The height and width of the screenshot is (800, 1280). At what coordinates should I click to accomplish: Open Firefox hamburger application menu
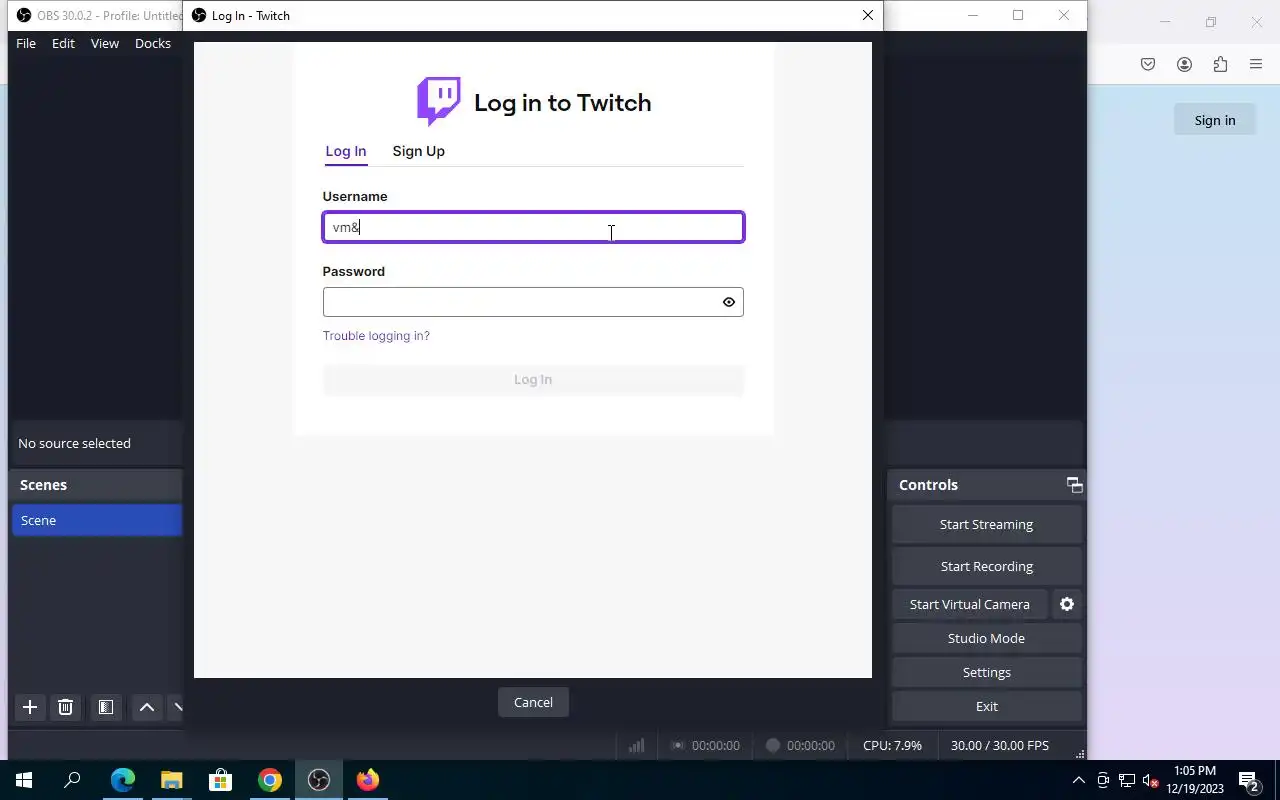(x=1256, y=64)
